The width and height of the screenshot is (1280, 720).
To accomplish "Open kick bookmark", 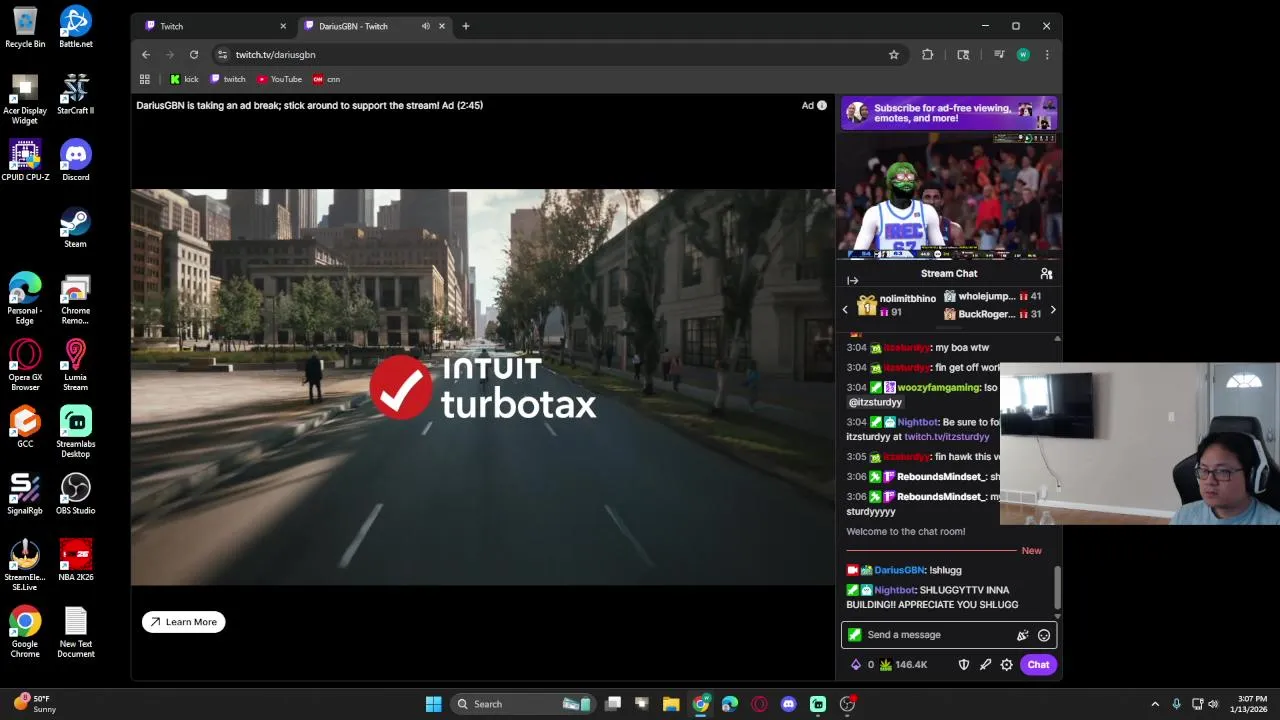I will [184, 79].
